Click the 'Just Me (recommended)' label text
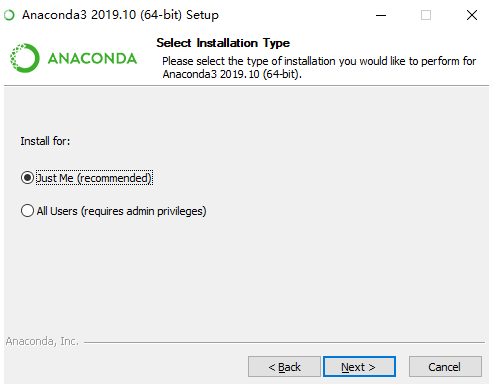The height and width of the screenshot is (384, 489). click(94, 178)
